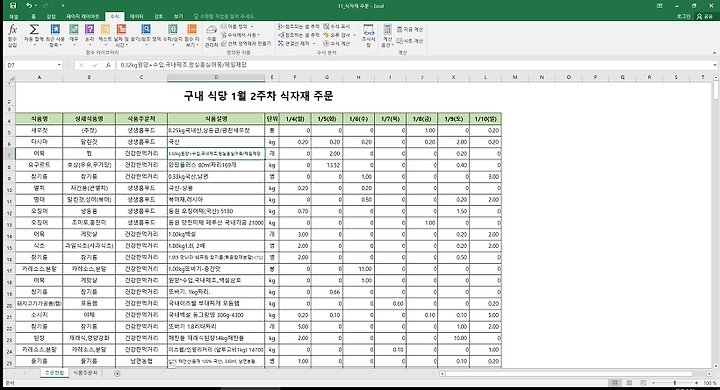Select column D header
This screenshot has height=390, width=720.
(216, 78)
